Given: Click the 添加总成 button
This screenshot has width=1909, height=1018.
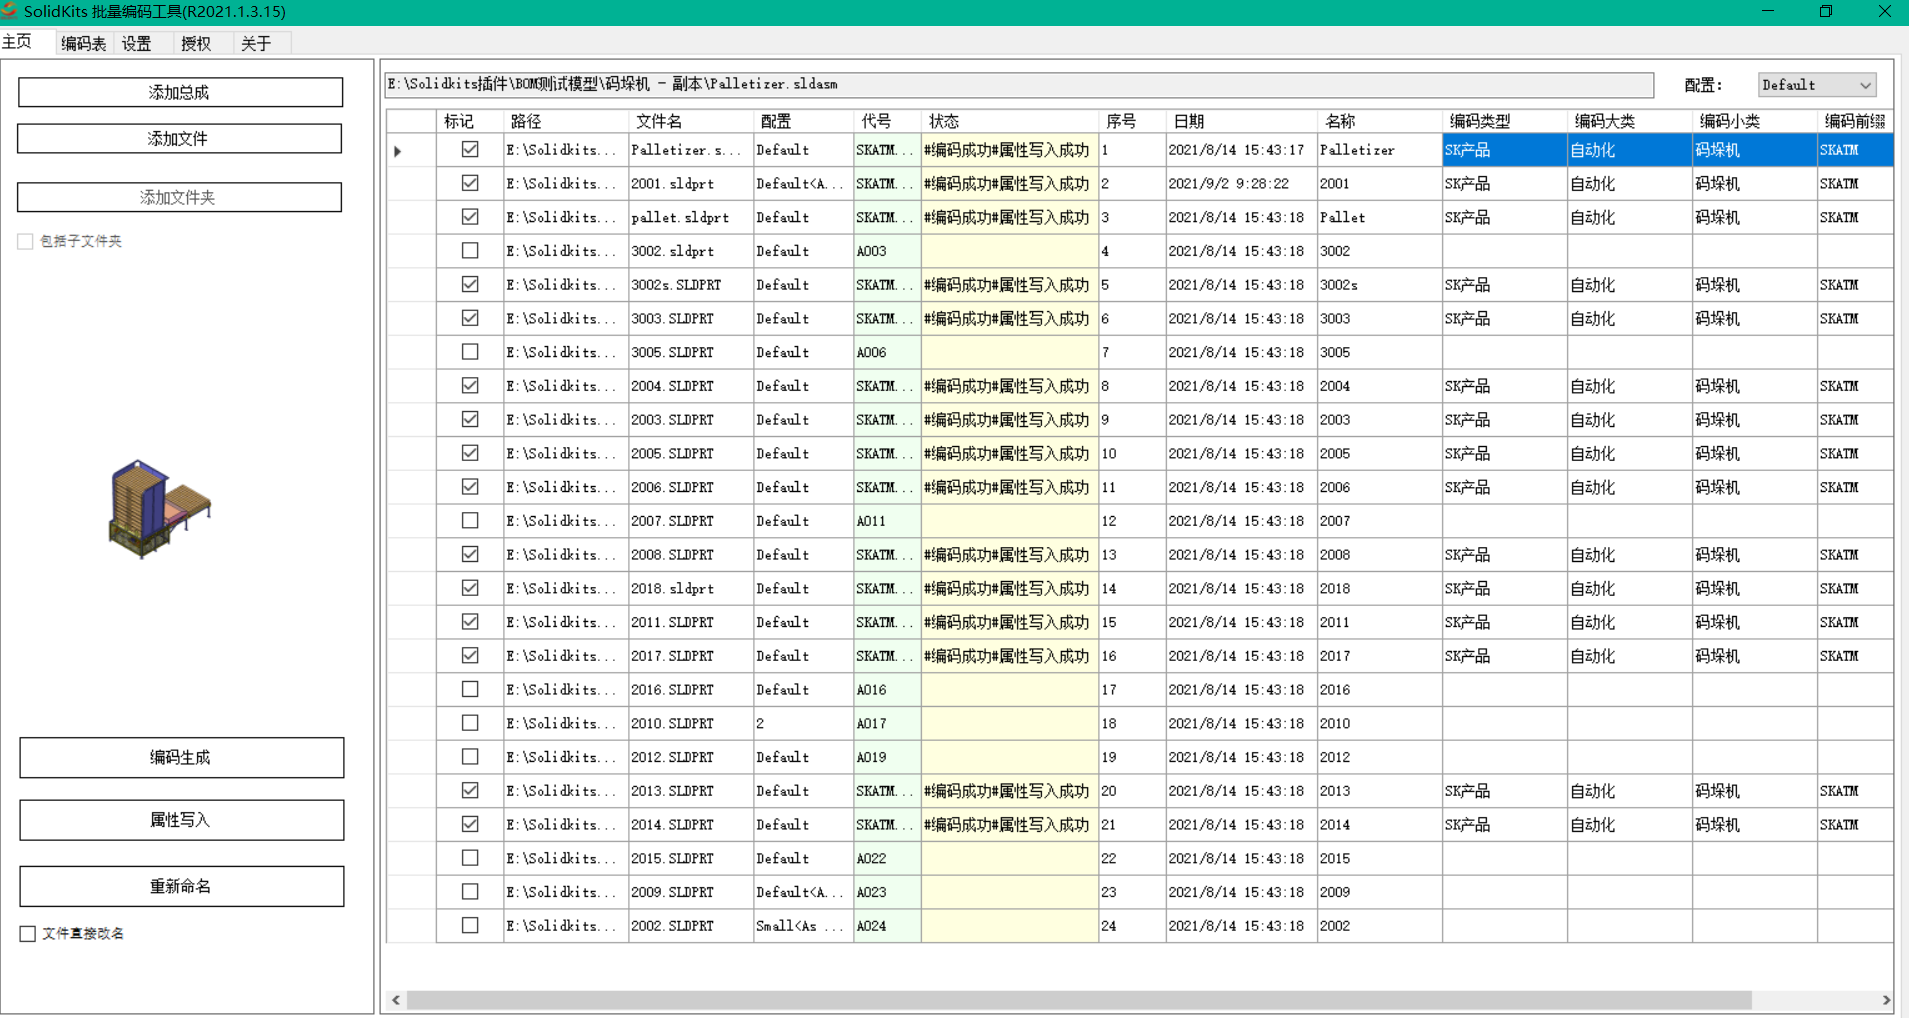Looking at the screenshot, I should click(x=180, y=92).
